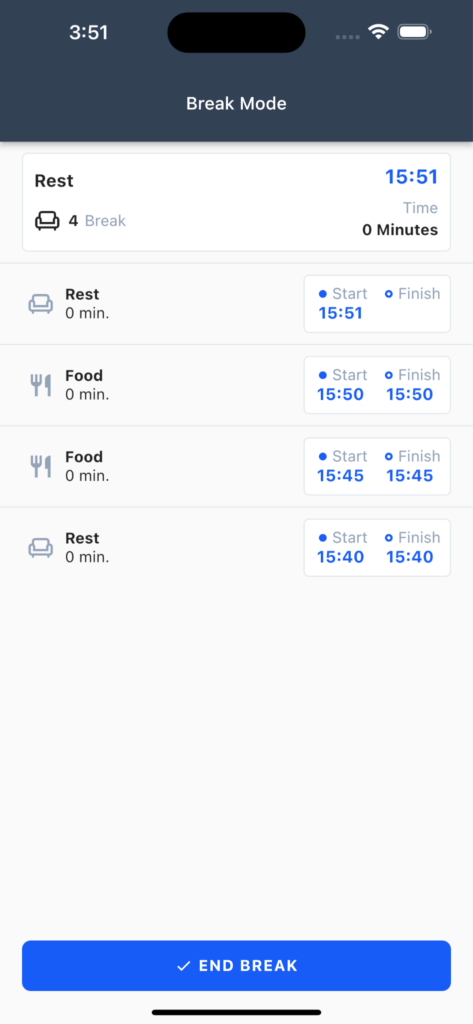Select the 15:45 Finish time of the Food break
Screen dimensions: 473x1024
click(x=410, y=475)
